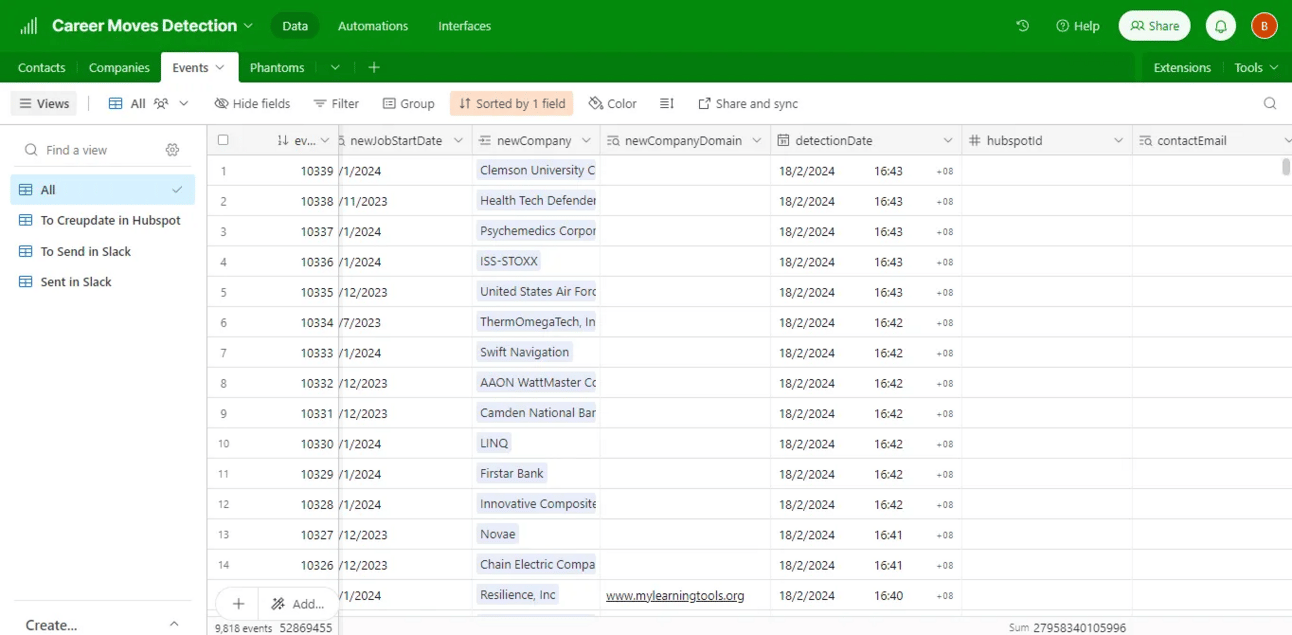The height and width of the screenshot is (635, 1292).
Task: Select the Sent in Slack view
Action: coord(102,282)
